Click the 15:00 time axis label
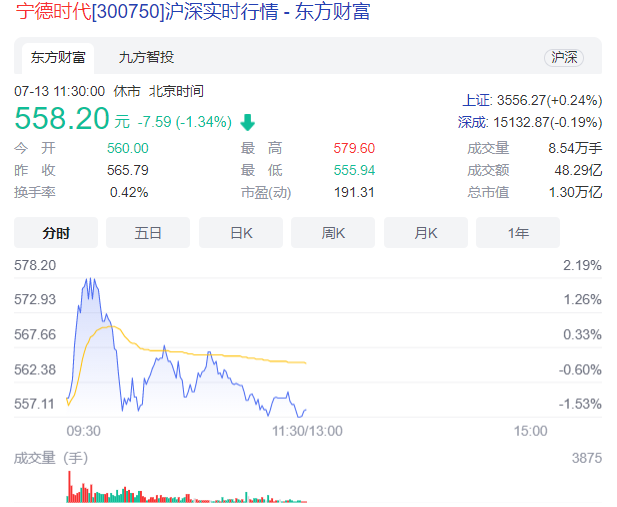 click(530, 431)
